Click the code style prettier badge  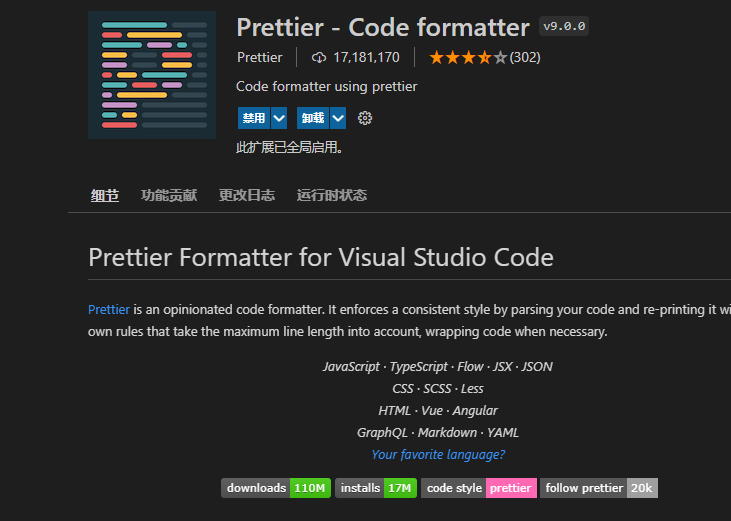pyautogui.click(x=479, y=488)
